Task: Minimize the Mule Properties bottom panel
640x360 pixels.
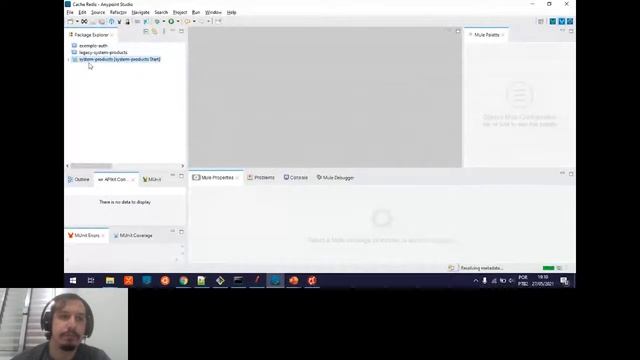Action: (562, 173)
